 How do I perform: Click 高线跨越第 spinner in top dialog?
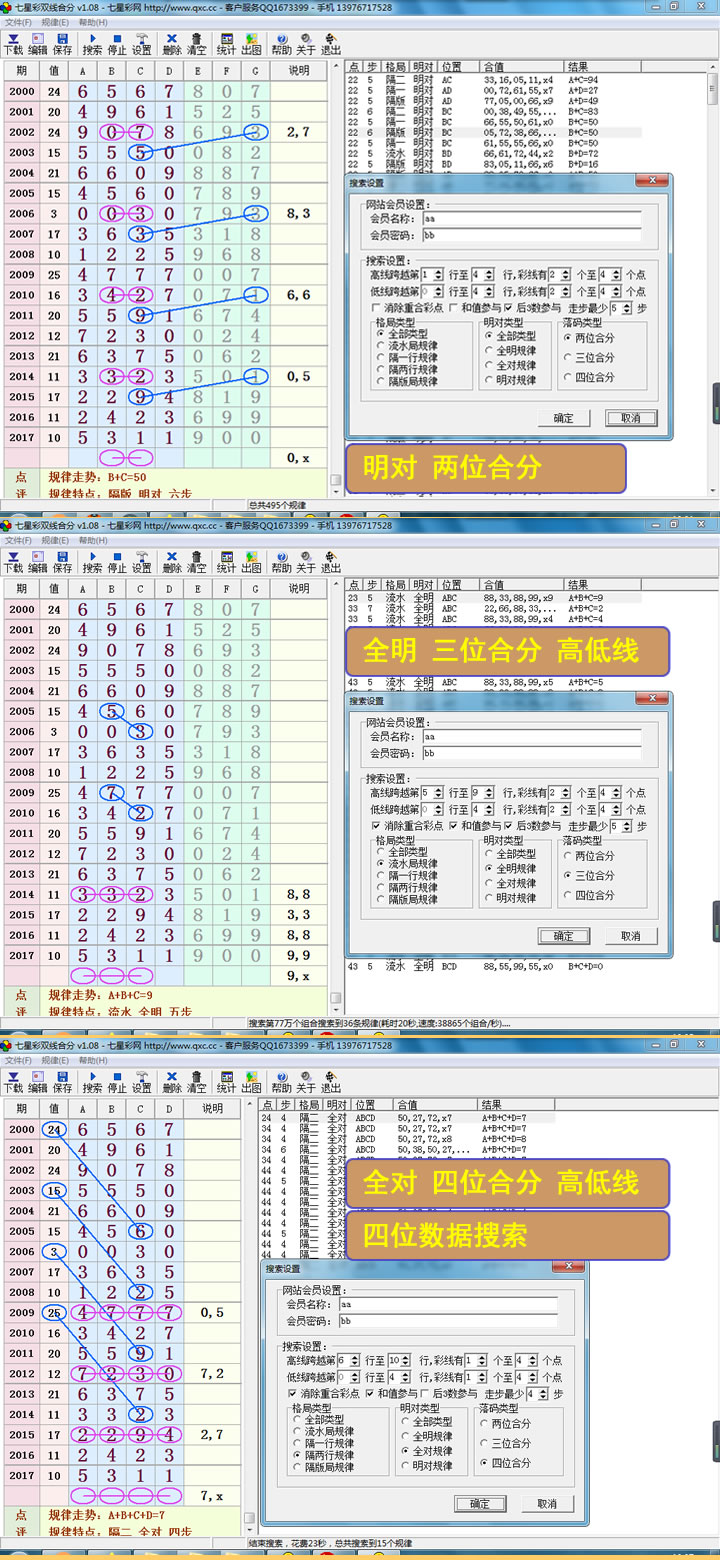coord(432,274)
